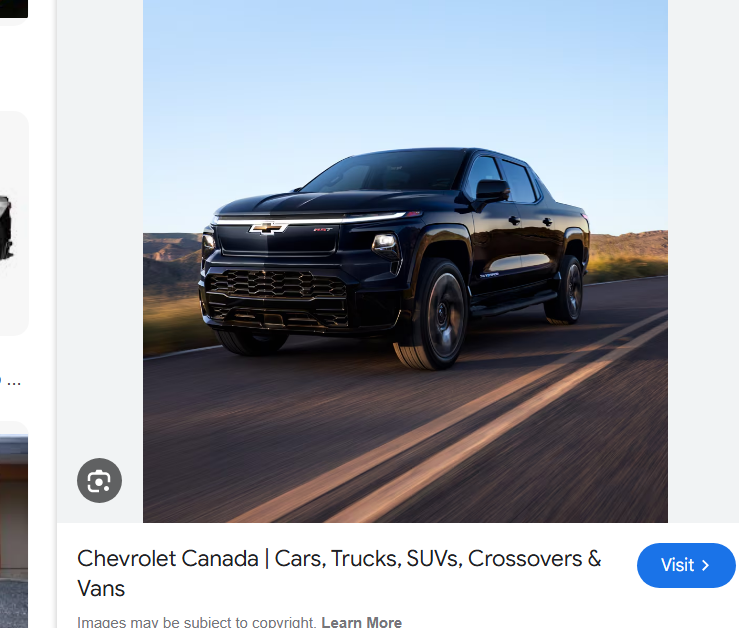Click the gold Chevrolet bowtie emblem on truck
The height and width of the screenshot is (628, 739).
coord(268,228)
